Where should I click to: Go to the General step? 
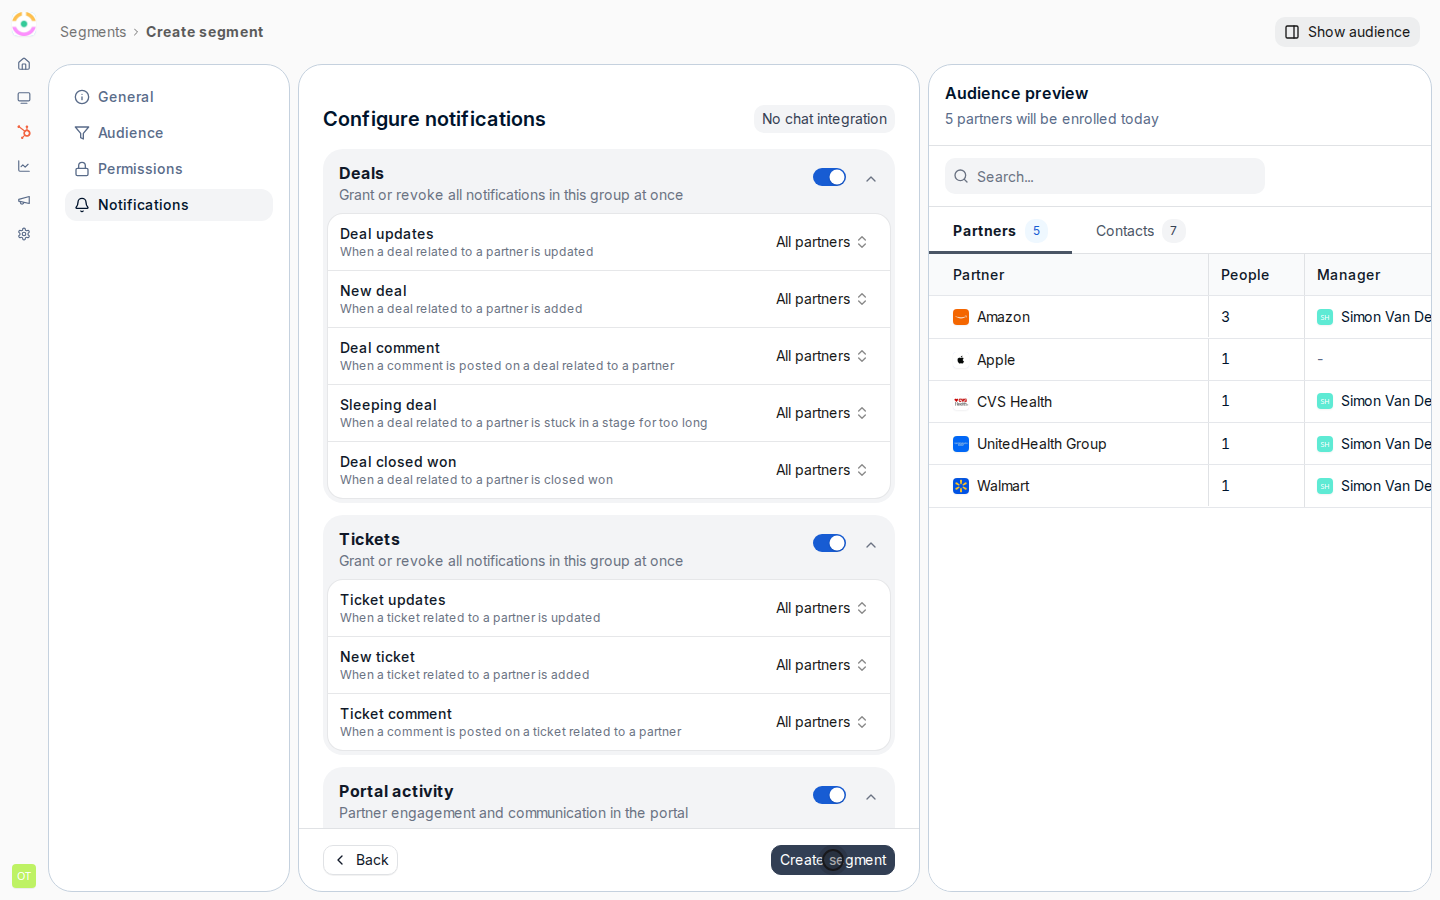(169, 97)
